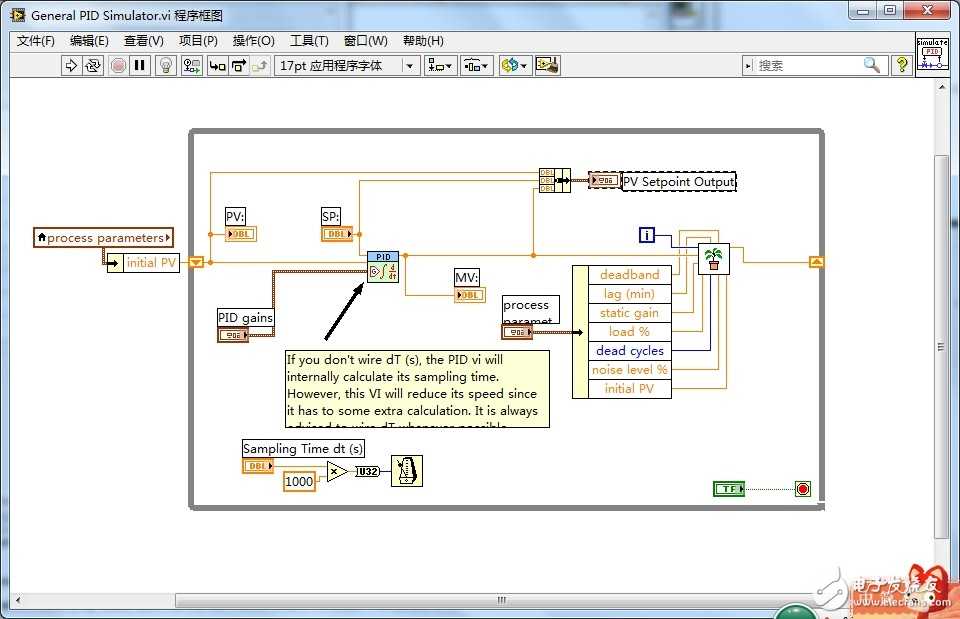Click the Step Into button
The image size is (960, 619).
coord(217,65)
